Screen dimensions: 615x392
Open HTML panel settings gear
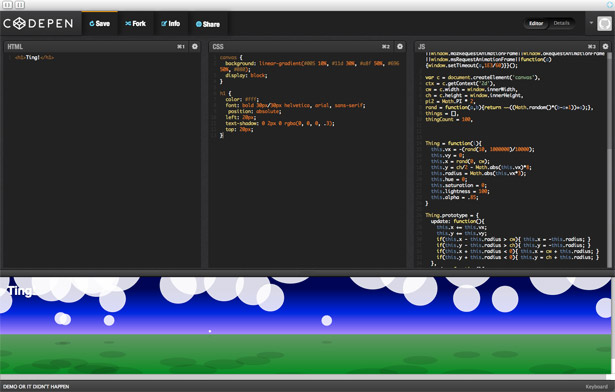coord(195,47)
